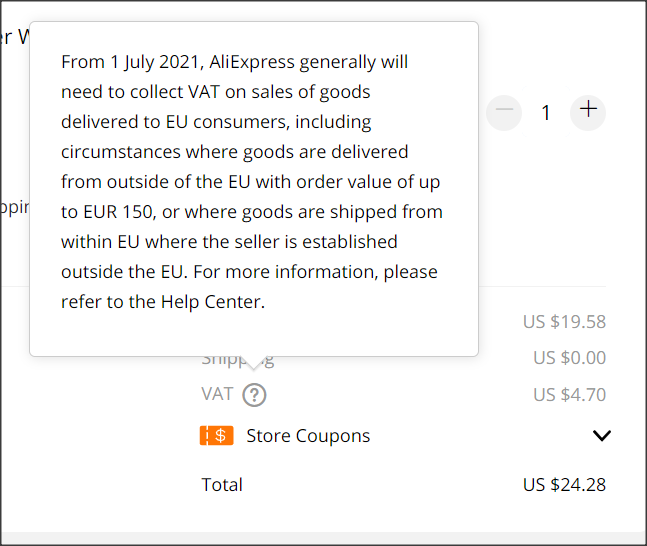Click the Help Center mention in tooltip
647x546 pixels.
[x=212, y=302]
